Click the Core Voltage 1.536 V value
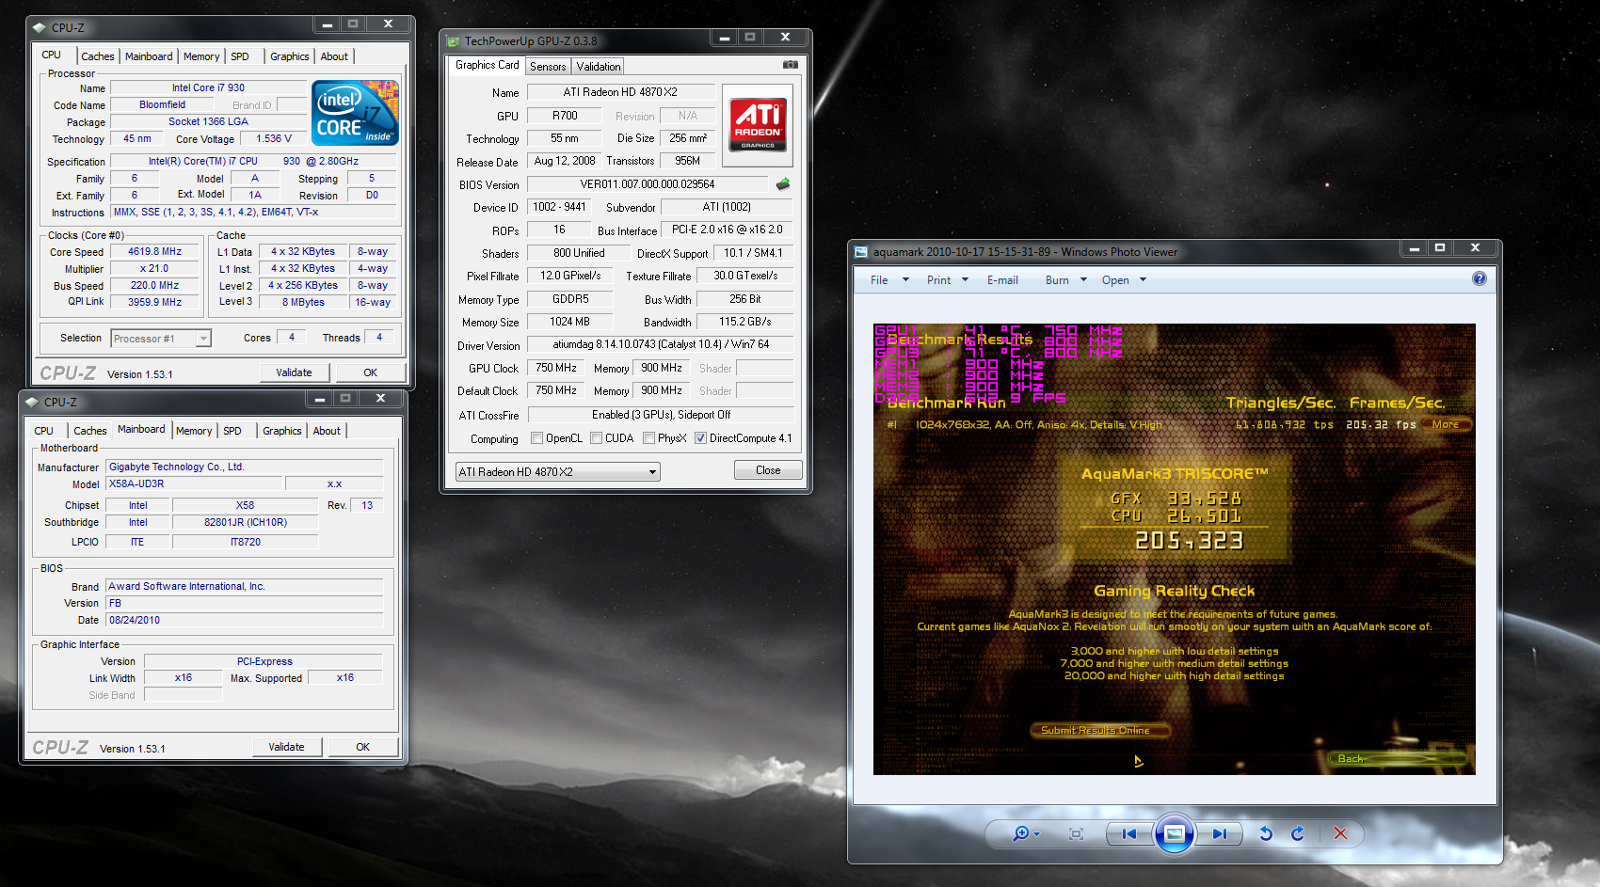This screenshot has width=1600, height=887. 274,139
